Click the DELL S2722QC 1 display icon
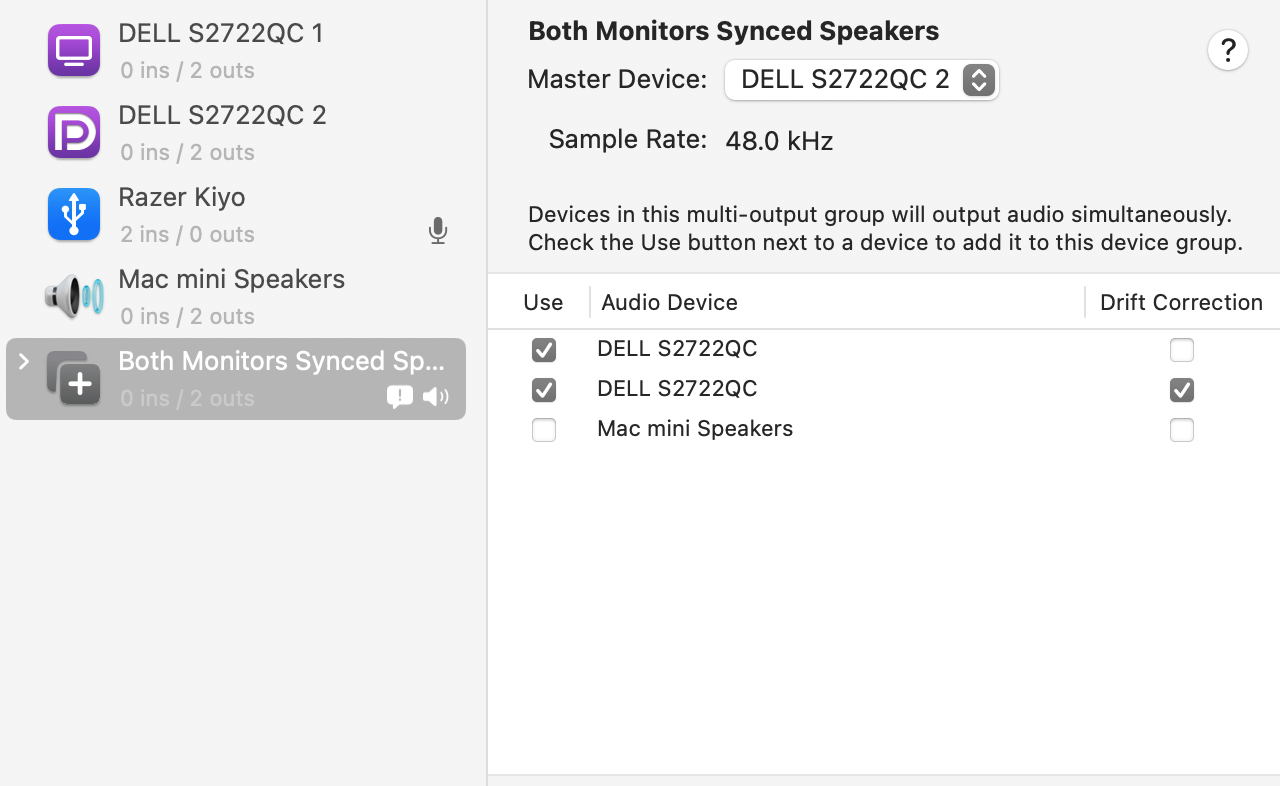1280x786 pixels. coord(73,50)
